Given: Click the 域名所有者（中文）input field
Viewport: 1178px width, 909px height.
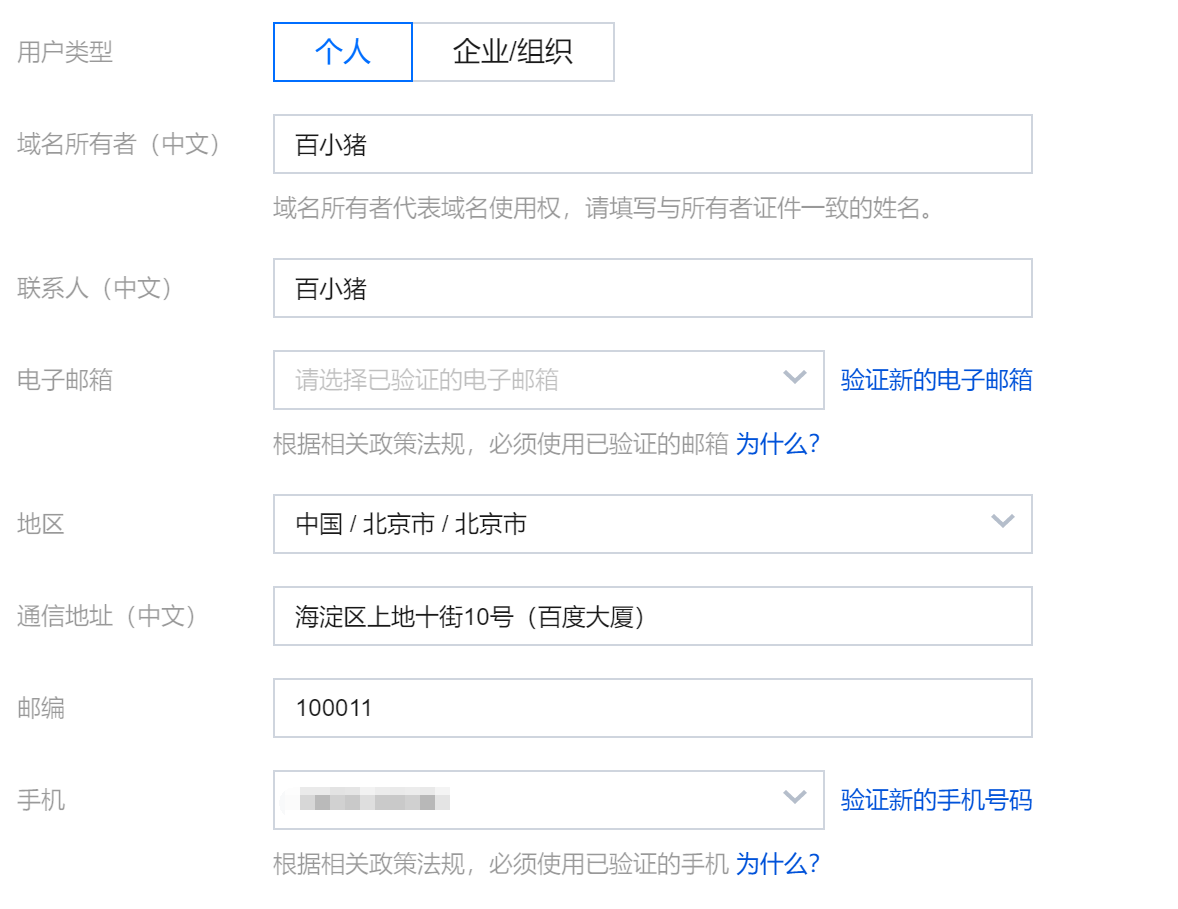Looking at the screenshot, I should (x=653, y=144).
